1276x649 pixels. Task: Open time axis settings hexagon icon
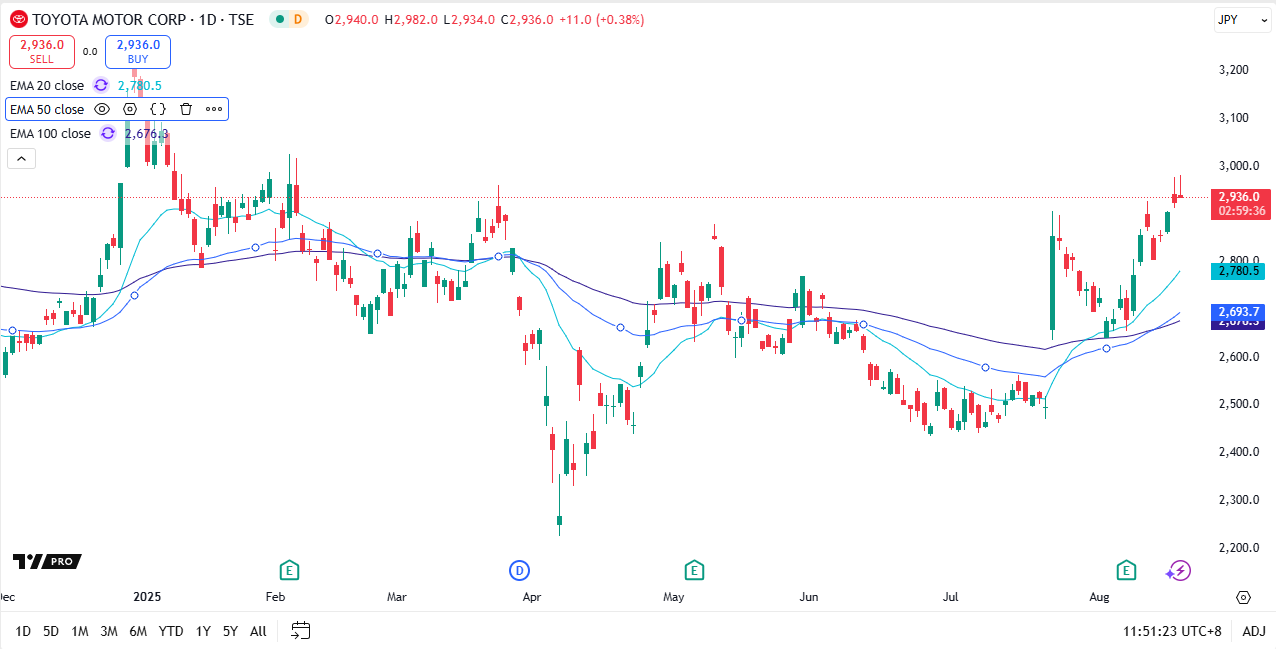point(1243,597)
